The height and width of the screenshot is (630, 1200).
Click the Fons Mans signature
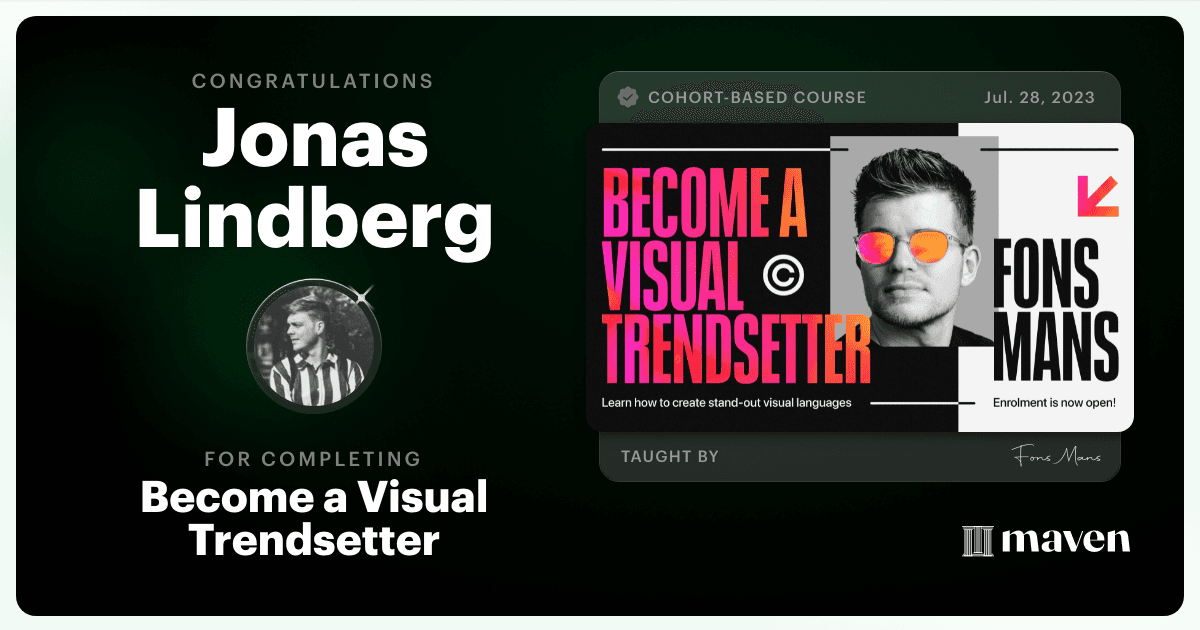click(1055, 457)
